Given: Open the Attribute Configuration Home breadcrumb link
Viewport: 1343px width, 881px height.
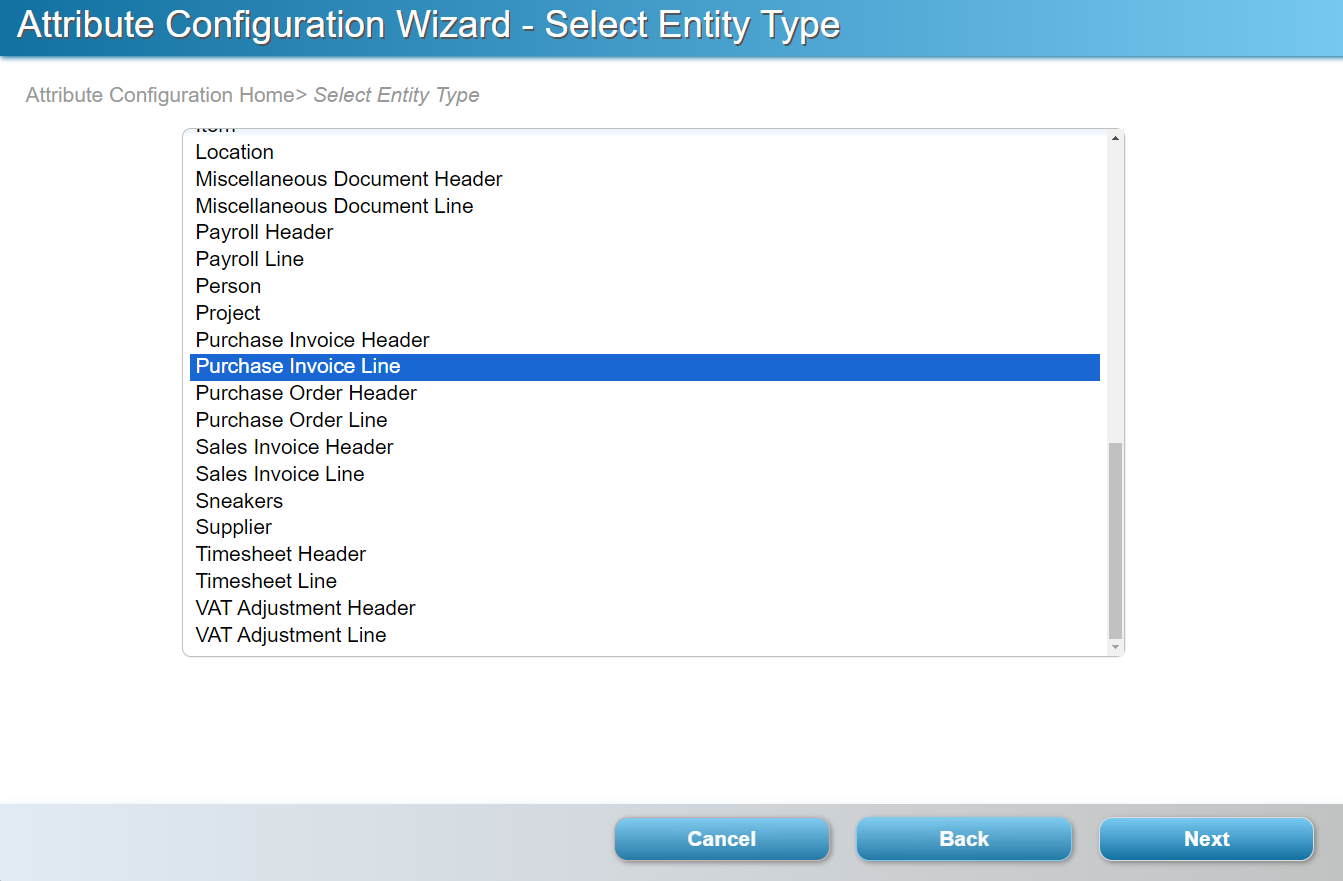Looking at the screenshot, I should coord(159,95).
